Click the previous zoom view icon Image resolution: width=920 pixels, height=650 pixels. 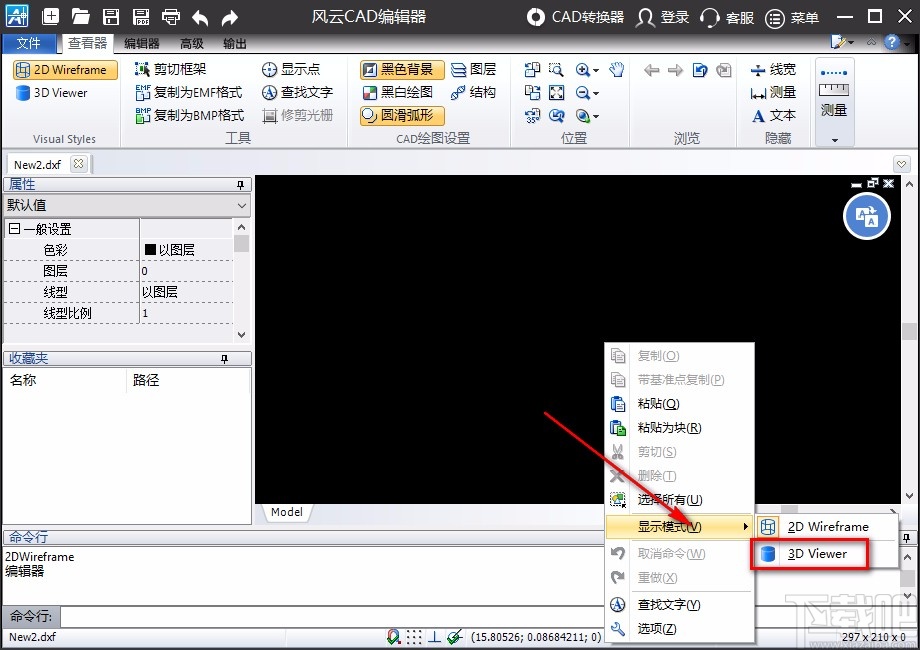[556, 116]
